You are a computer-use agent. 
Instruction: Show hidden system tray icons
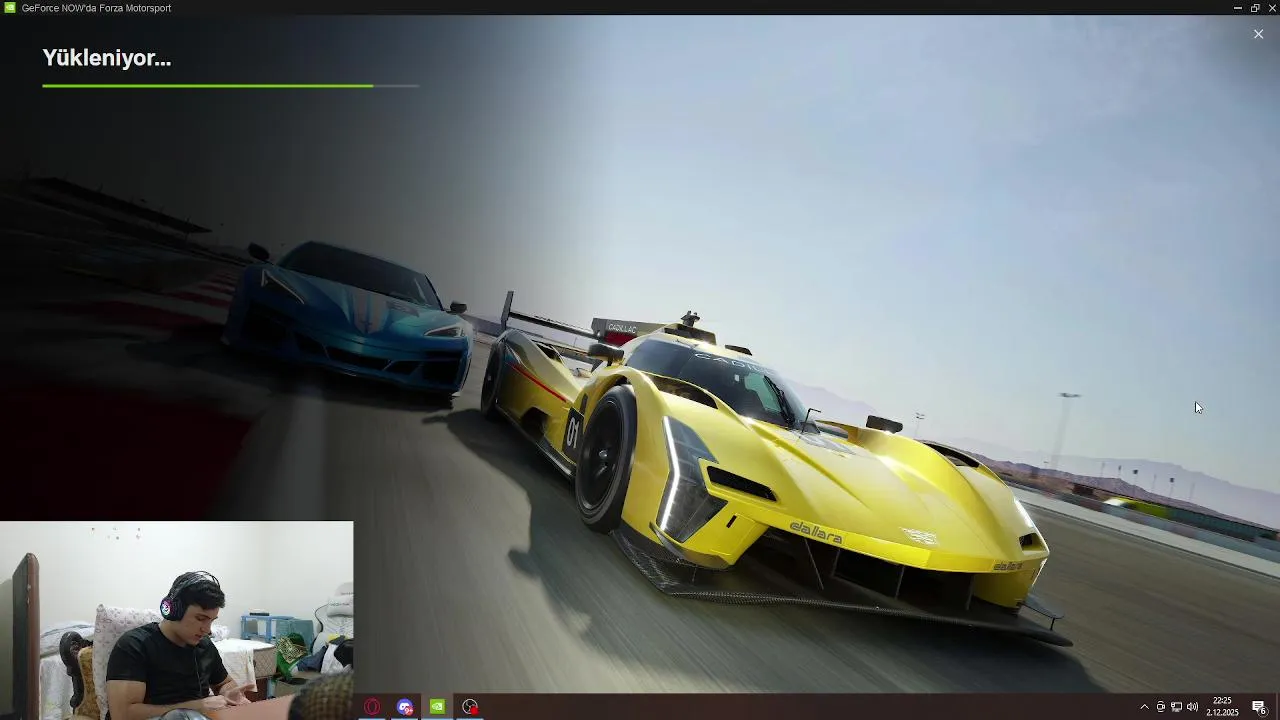[x=1144, y=707]
